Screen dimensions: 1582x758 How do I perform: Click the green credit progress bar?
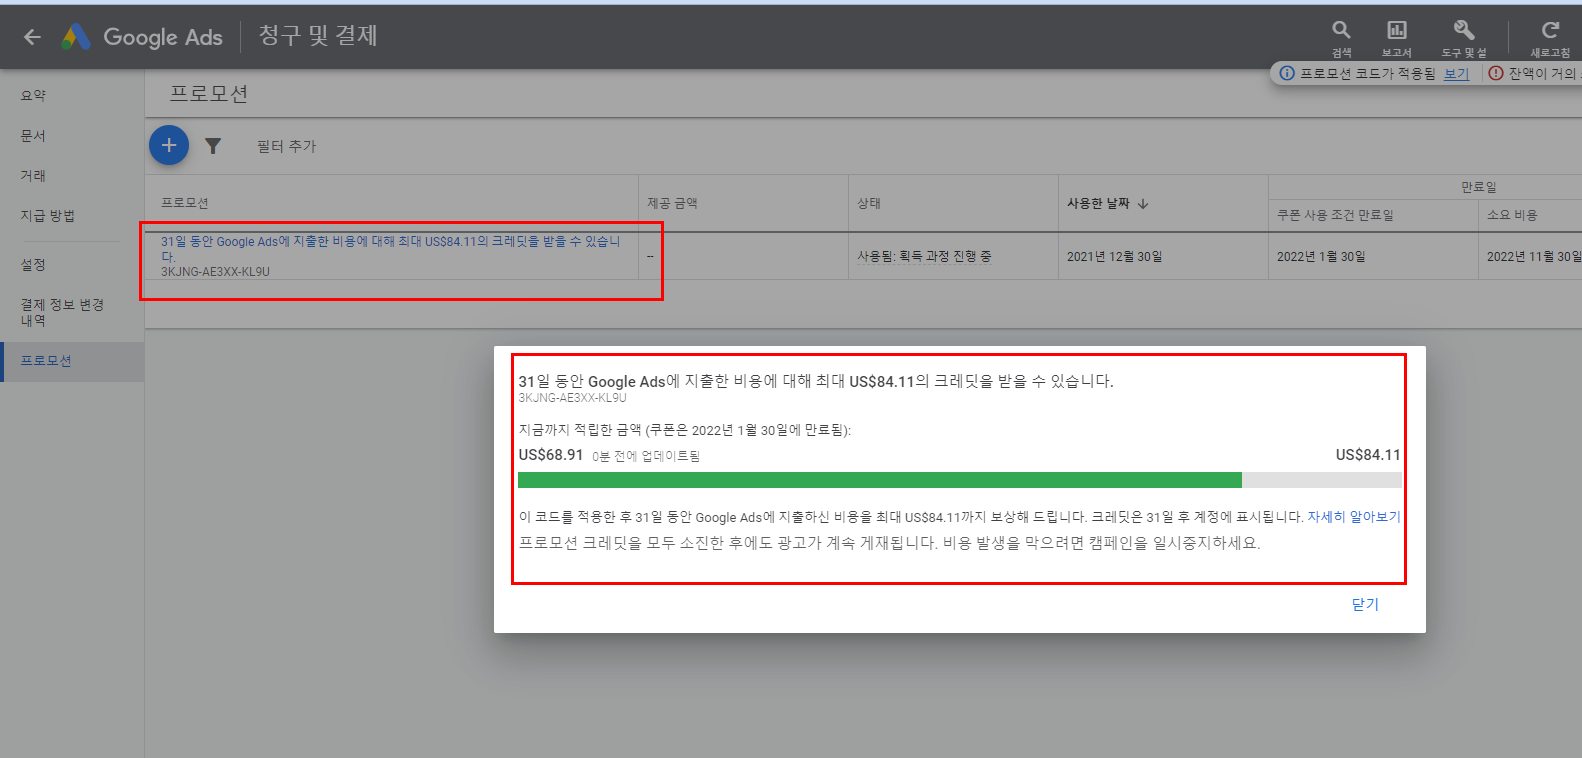(x=880, y=480)
